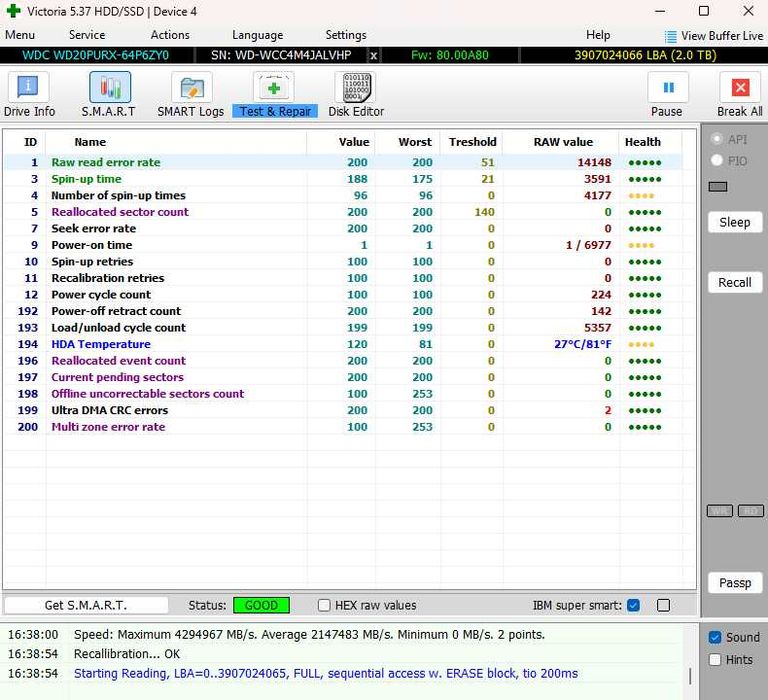Select Reallocated sector count row
Image resolution: width=768 pixels, height=700 pixels.
343,212
